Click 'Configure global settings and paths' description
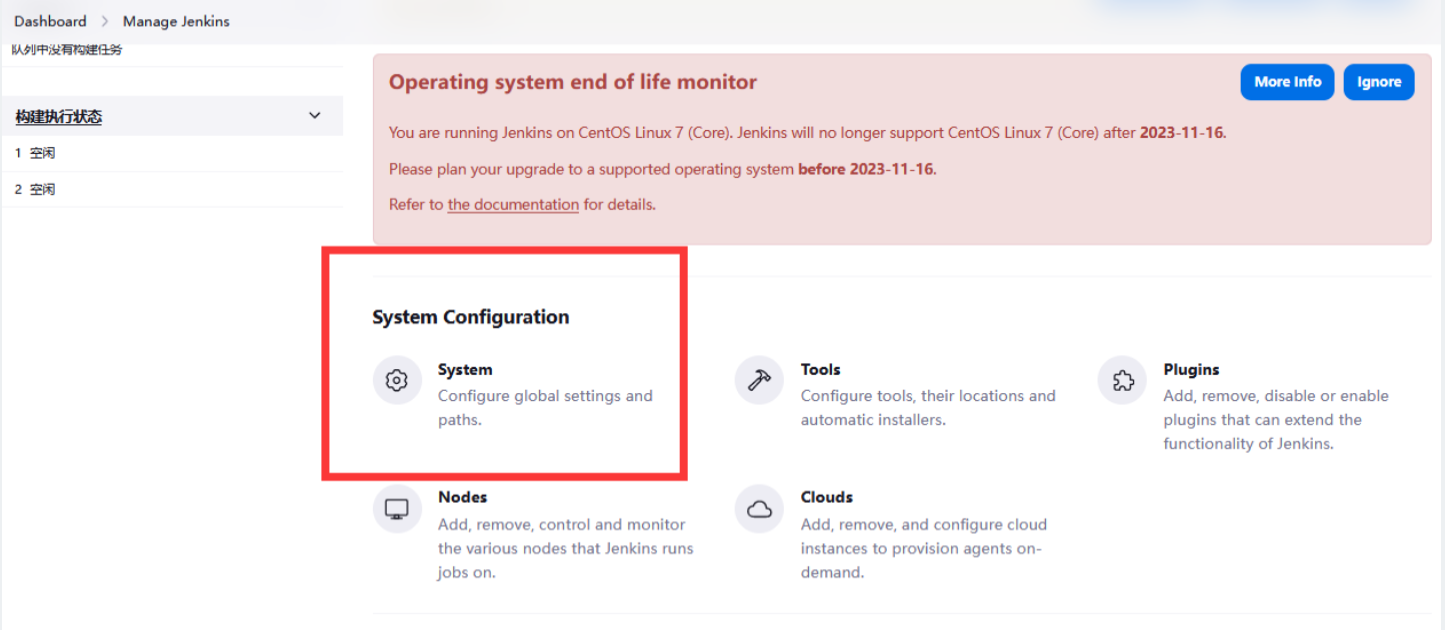The height and width of the screenshot is (630, 1445). [x=545, y=408]
